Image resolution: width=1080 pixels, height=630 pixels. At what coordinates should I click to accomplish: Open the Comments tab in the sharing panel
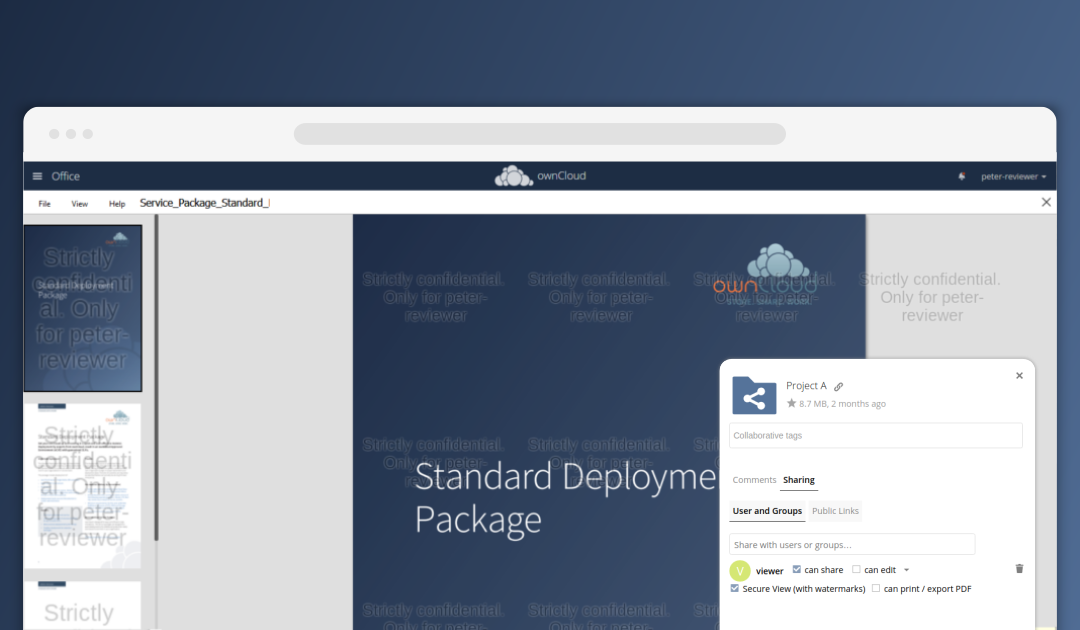755,480
